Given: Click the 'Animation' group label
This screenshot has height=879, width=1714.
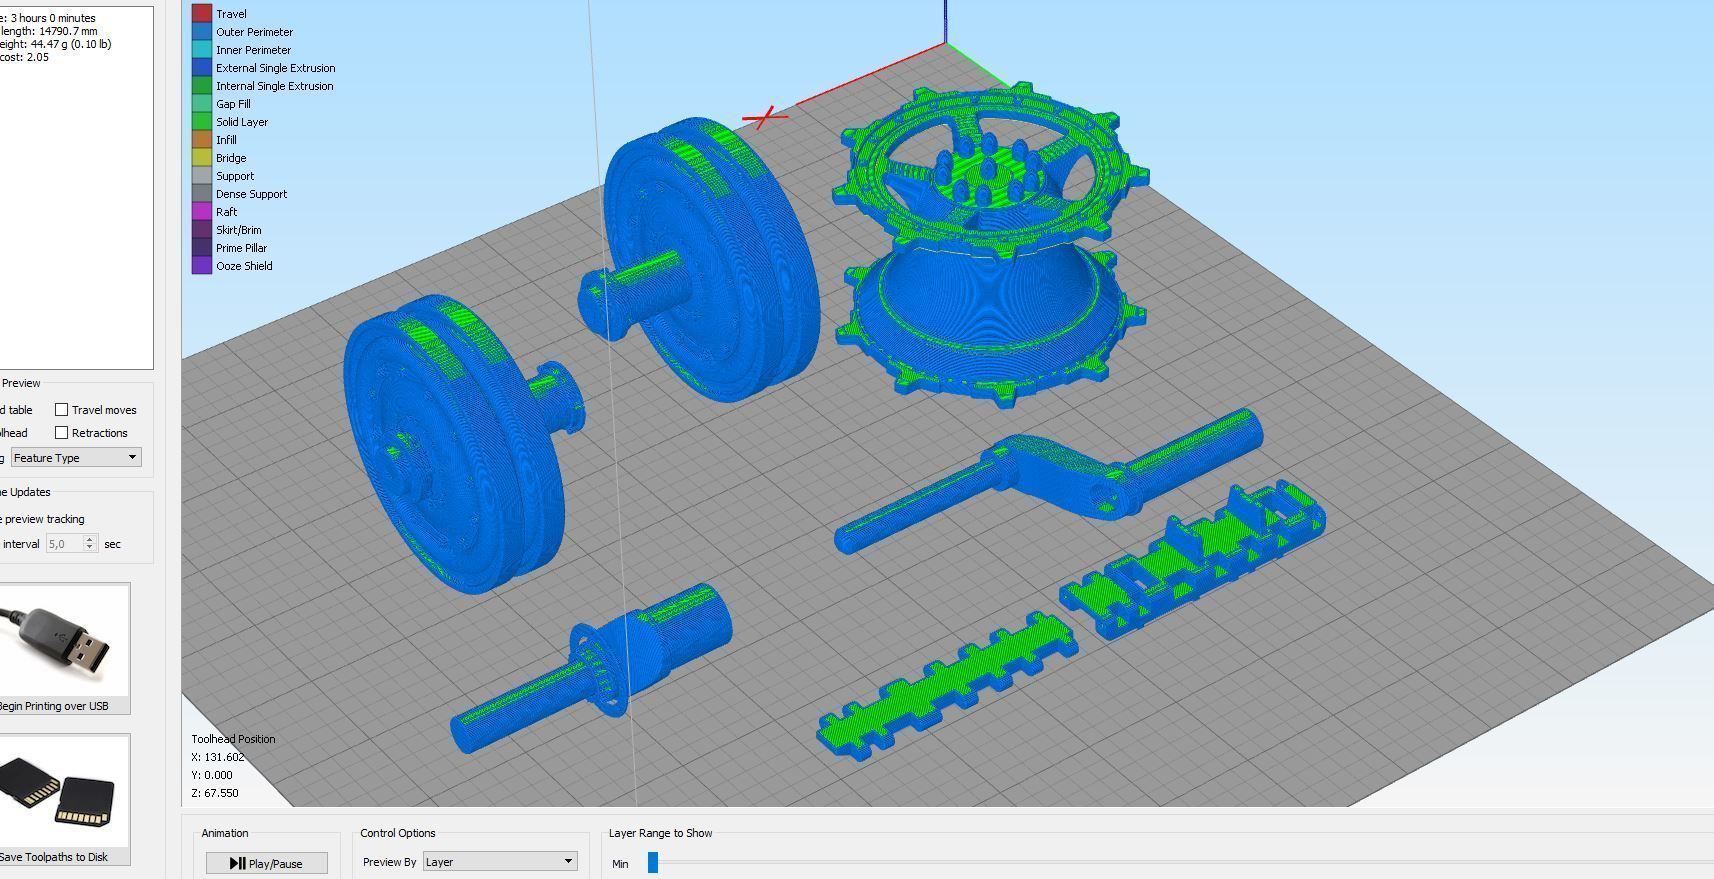Looking at the screenshot, I should click(x=225, y=833).
